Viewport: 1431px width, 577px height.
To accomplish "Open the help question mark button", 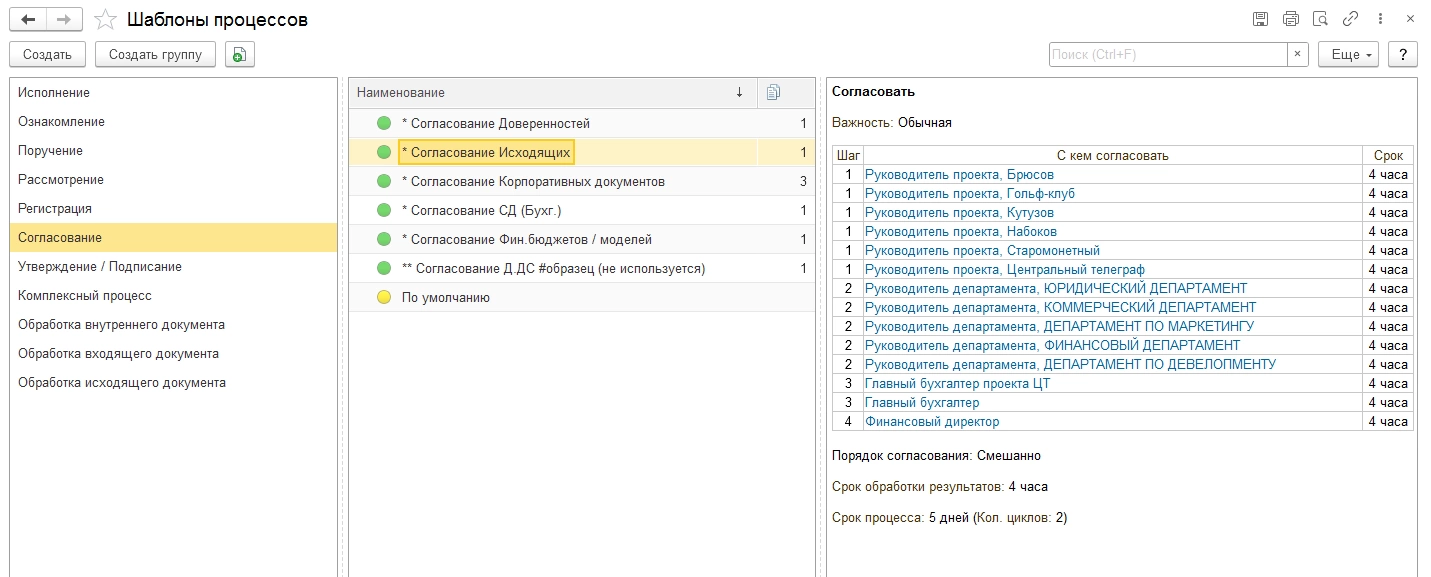I will click(1403, 55).
